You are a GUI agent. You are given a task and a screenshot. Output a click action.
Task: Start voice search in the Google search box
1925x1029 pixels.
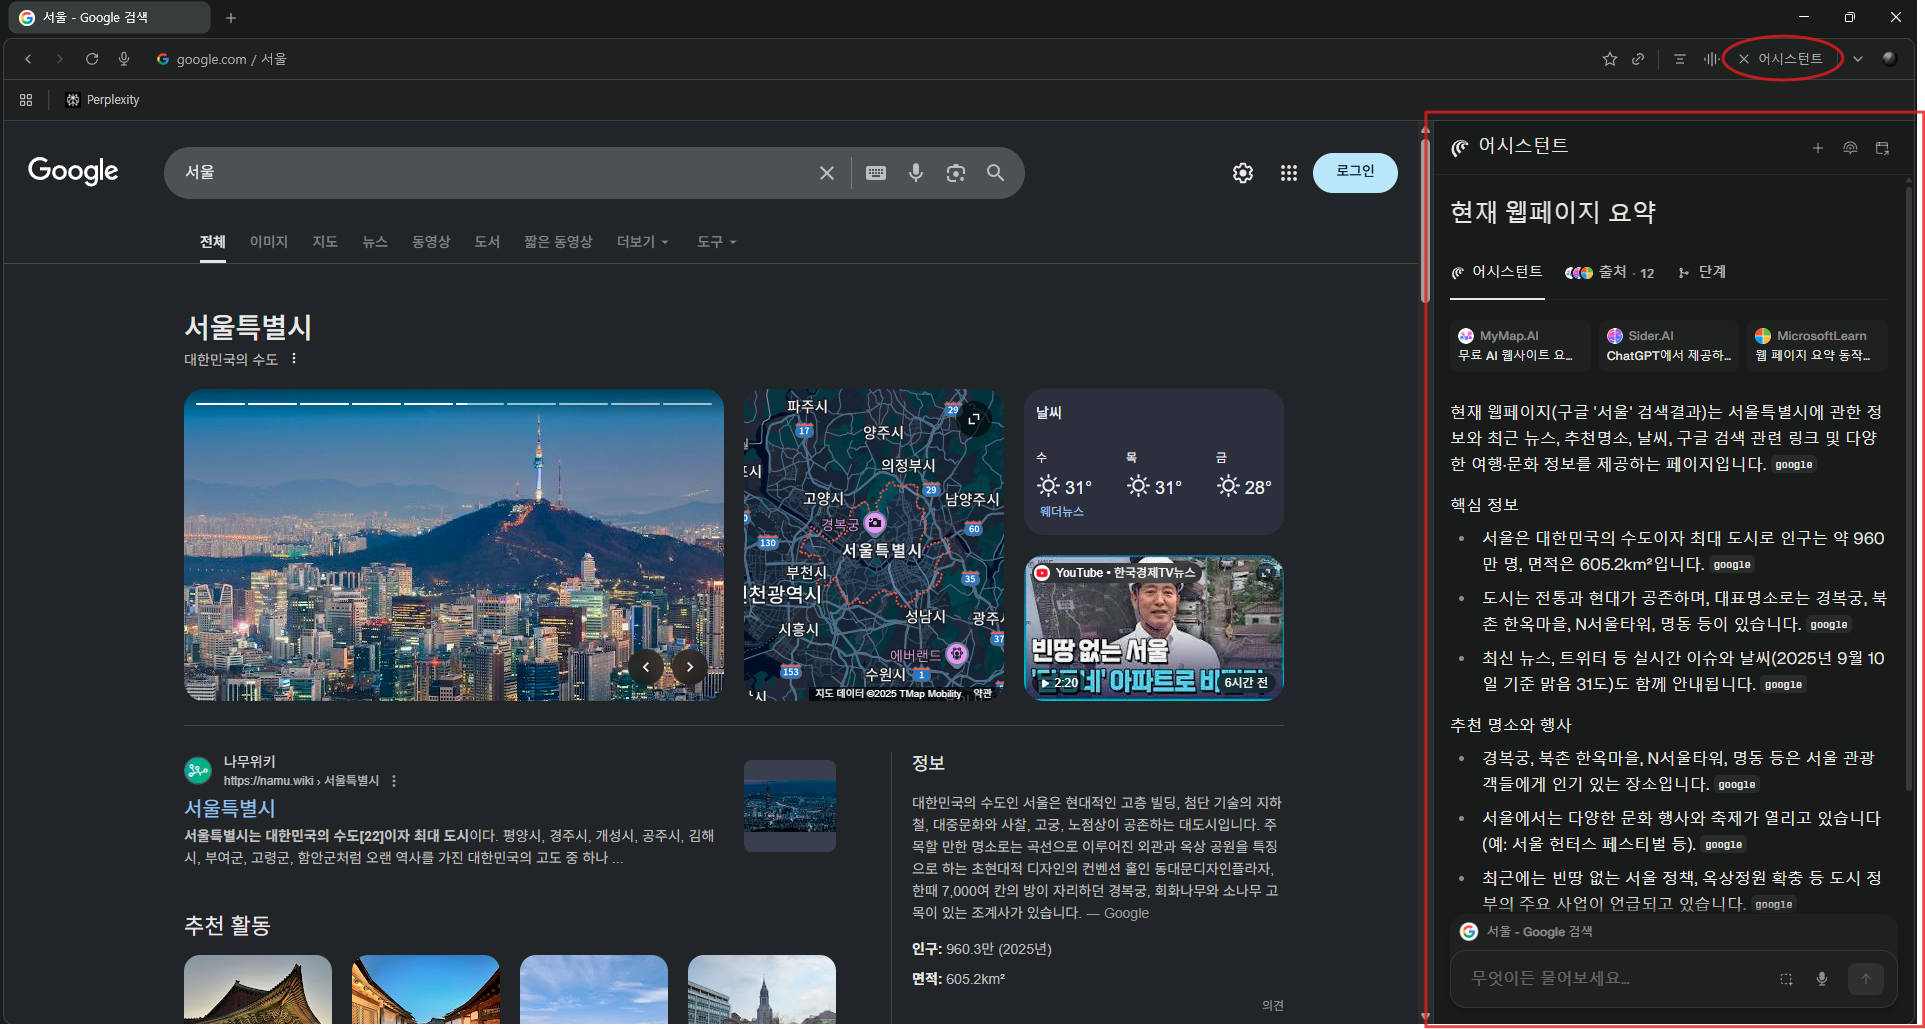916,173
